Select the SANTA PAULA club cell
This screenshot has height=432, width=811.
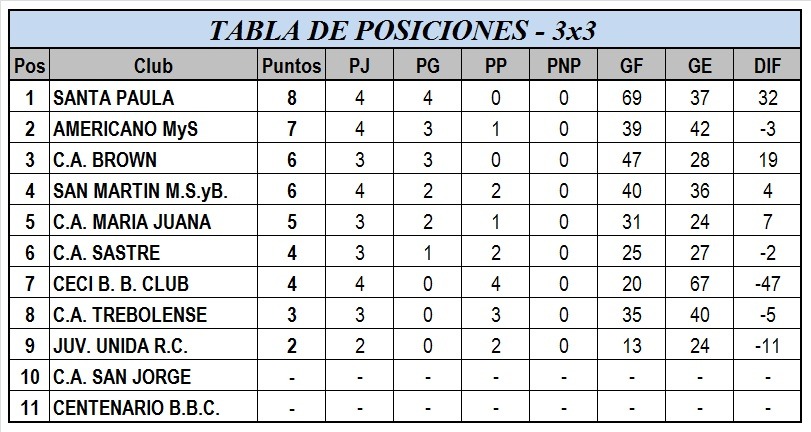(154, 97)
